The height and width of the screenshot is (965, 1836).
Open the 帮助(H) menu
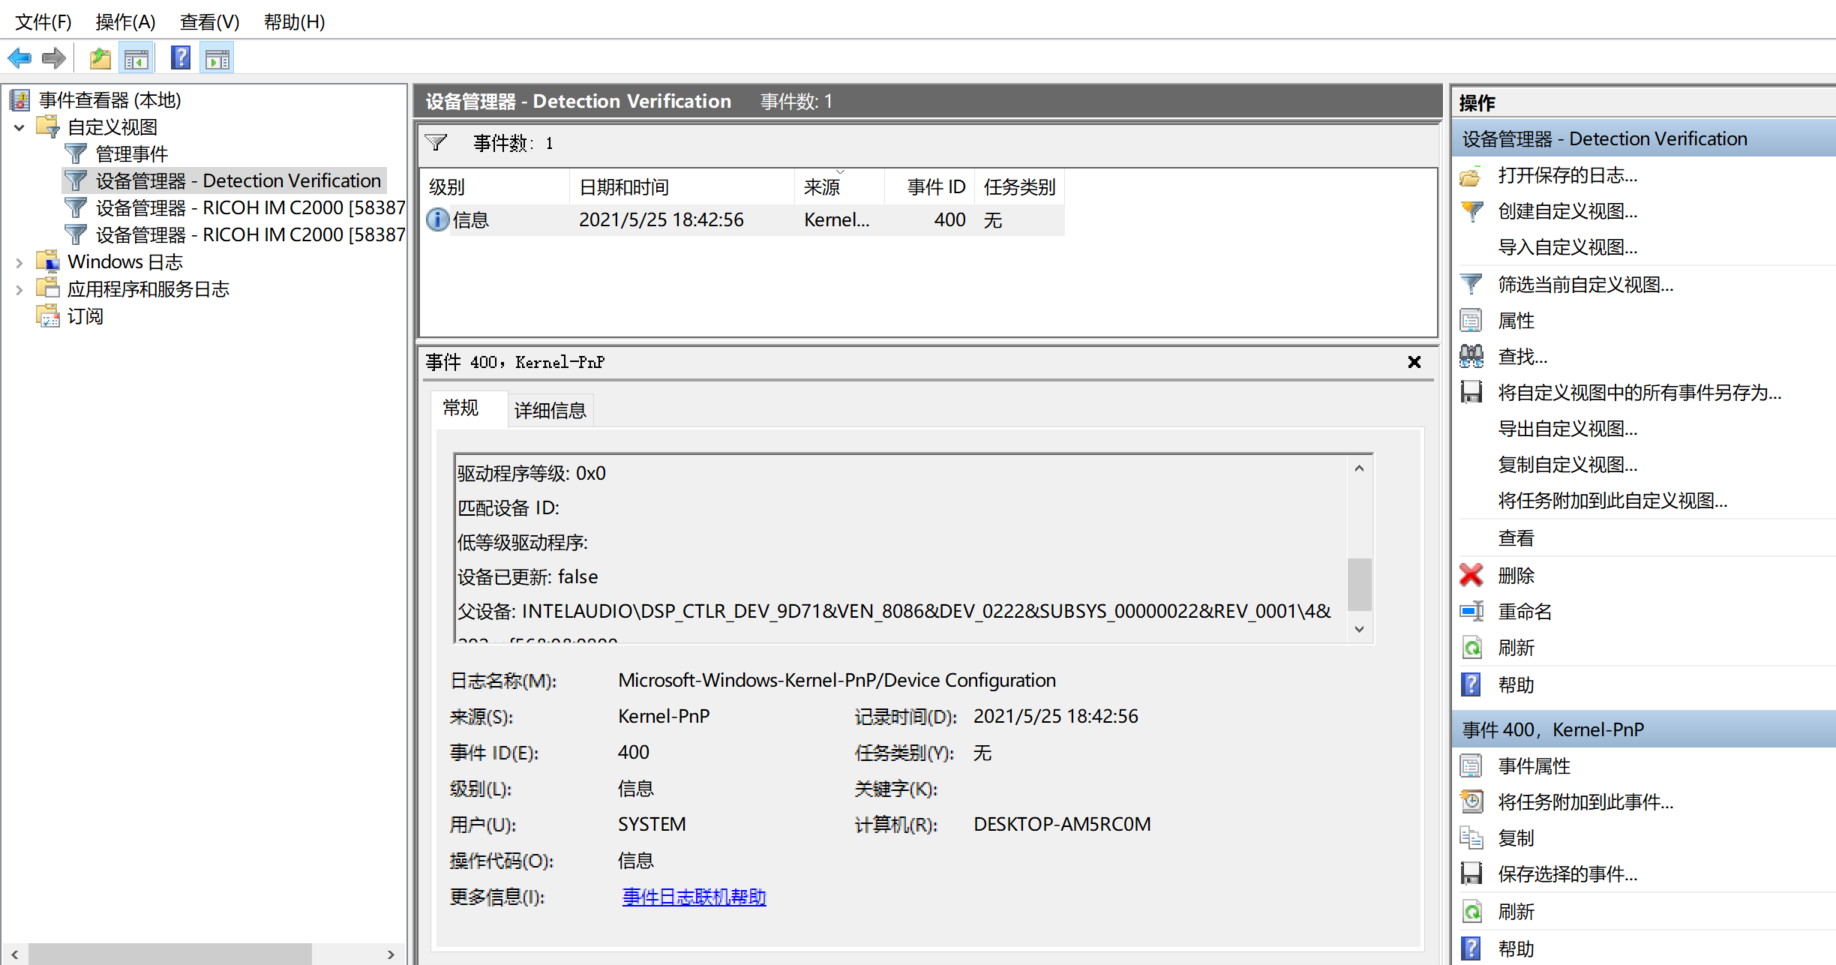(x=294, y=22)
